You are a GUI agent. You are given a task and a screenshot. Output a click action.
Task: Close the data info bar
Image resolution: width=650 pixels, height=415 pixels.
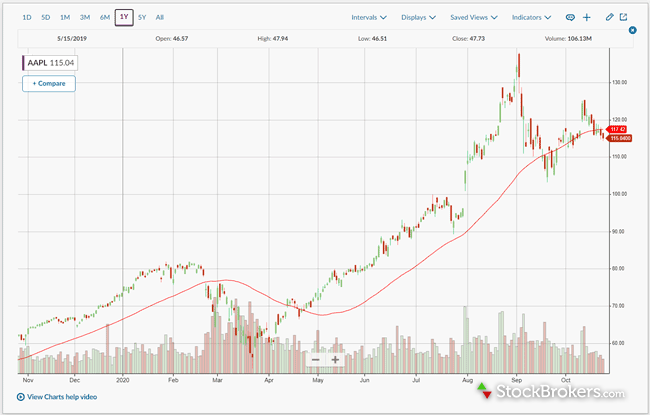[x=633, y=30]
